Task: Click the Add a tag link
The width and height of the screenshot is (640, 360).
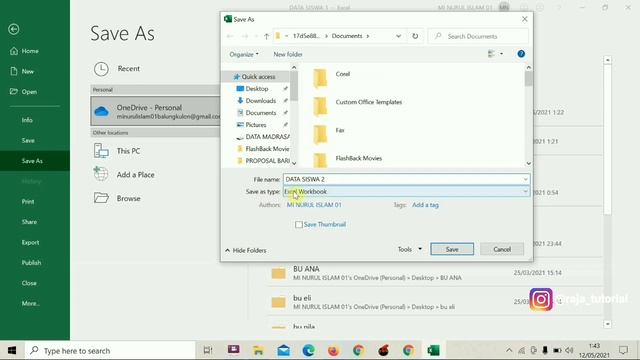Action: click(425, 205)
